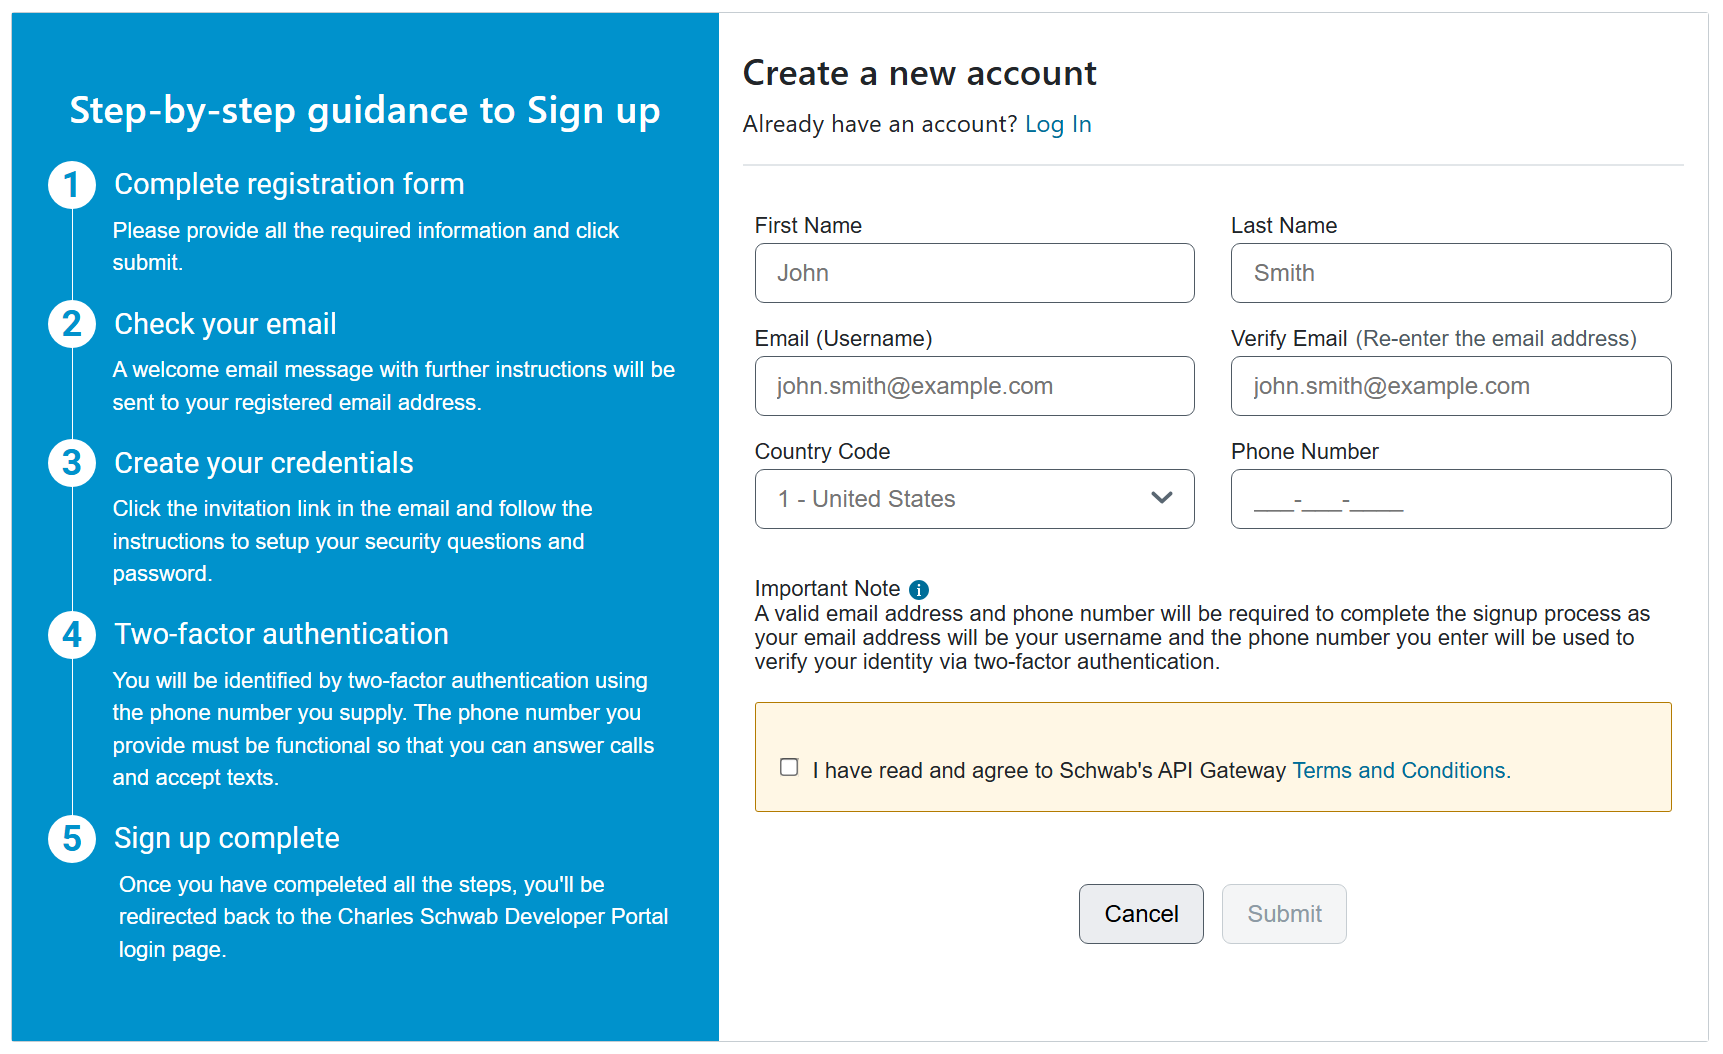Image resolution: width=1723 pixels, height=1054 pixels.
Task: Focus the Last Name input field
Action: point(1451,273)
